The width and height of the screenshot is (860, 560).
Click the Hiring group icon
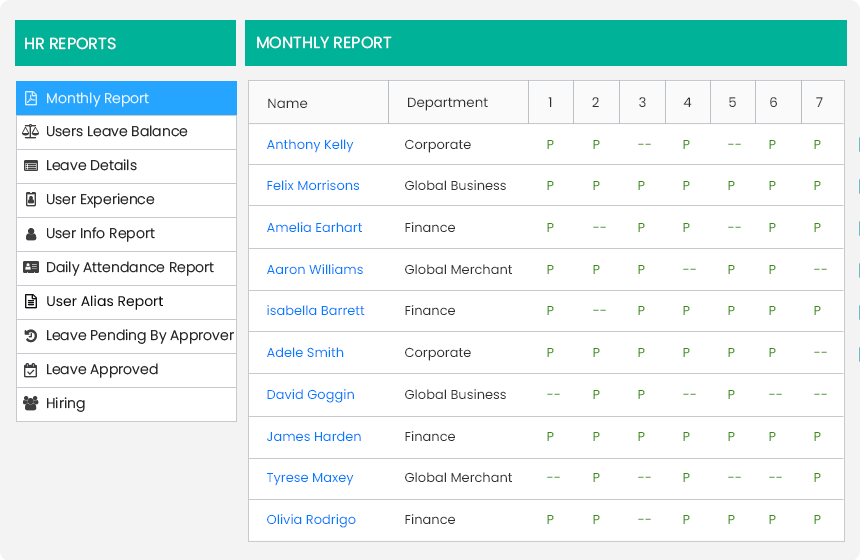point(31,403)
